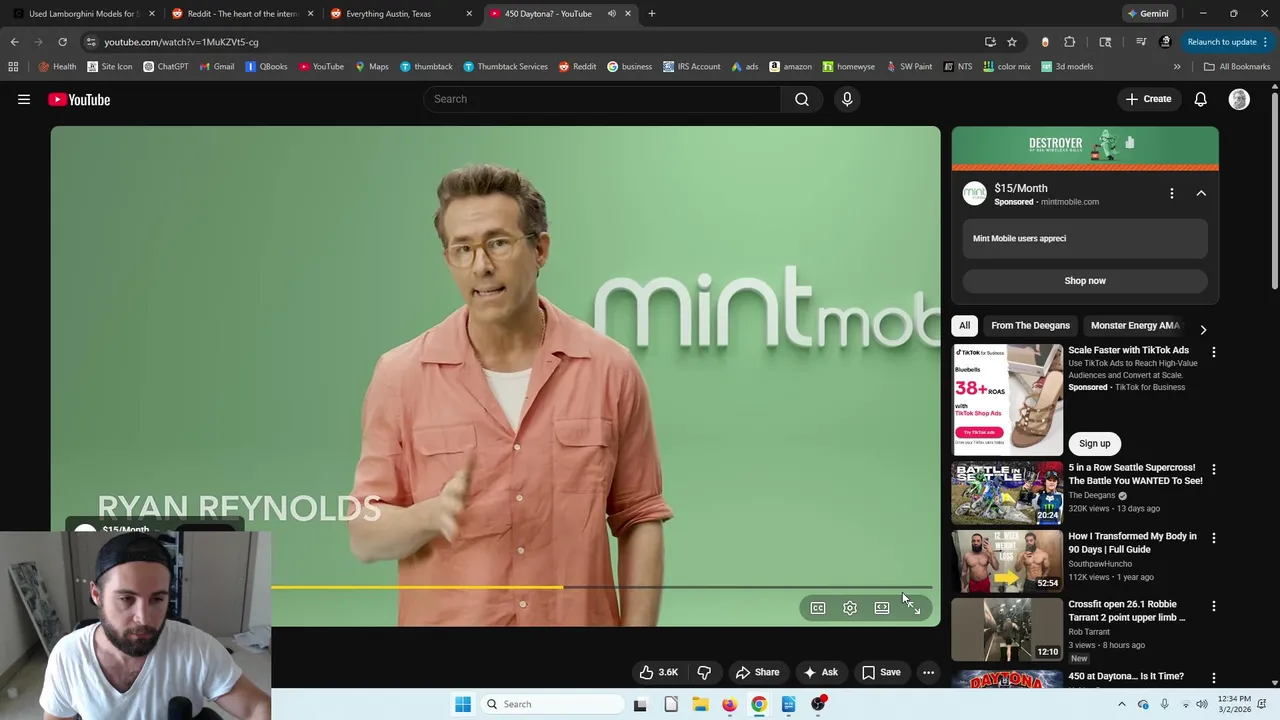Open the Maps bookmark
This screenshot has width=1280, height=720.
371,67
